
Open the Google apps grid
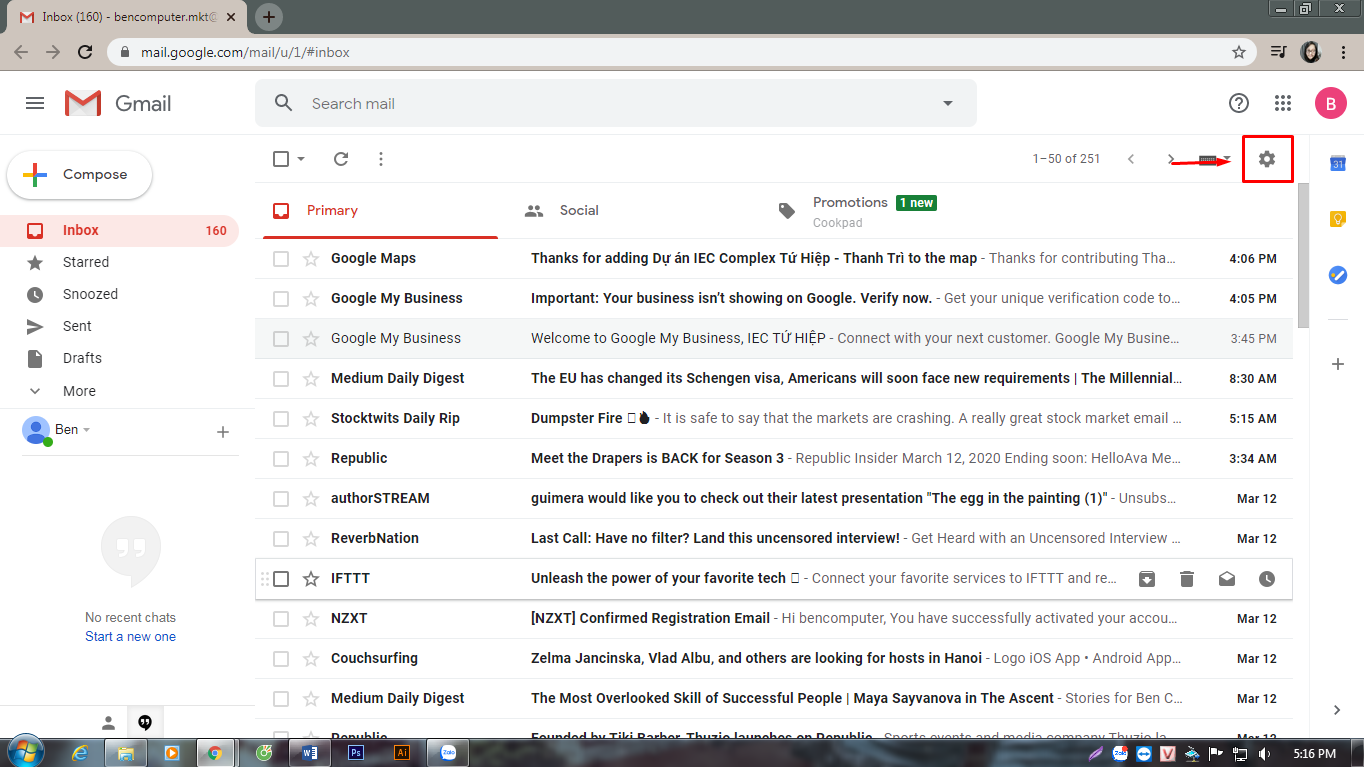click(1283, 103)
